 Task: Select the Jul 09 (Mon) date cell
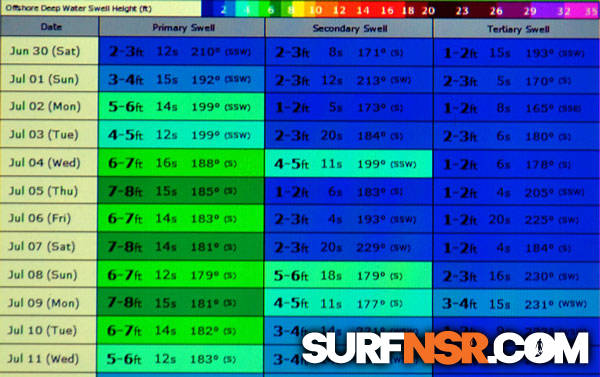tap(49, 303)
